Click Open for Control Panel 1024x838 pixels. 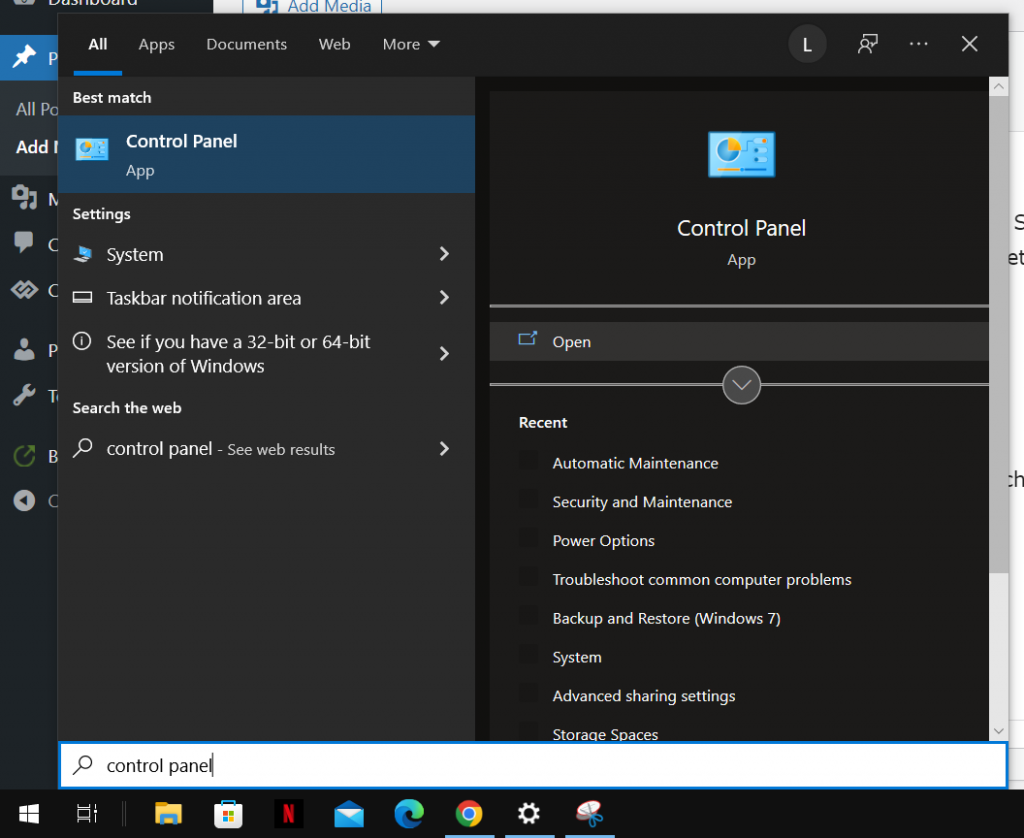pyautogui.click(x=571, y=342)
